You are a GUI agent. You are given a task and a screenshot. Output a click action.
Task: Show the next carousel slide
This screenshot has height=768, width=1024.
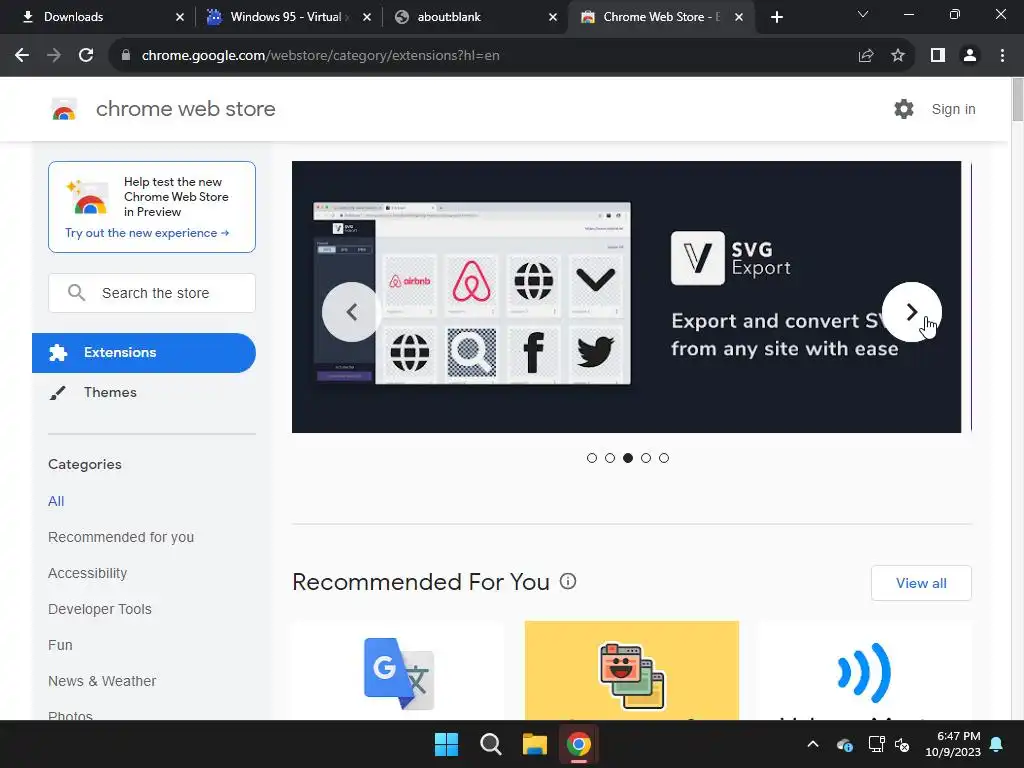click(912, 312)
